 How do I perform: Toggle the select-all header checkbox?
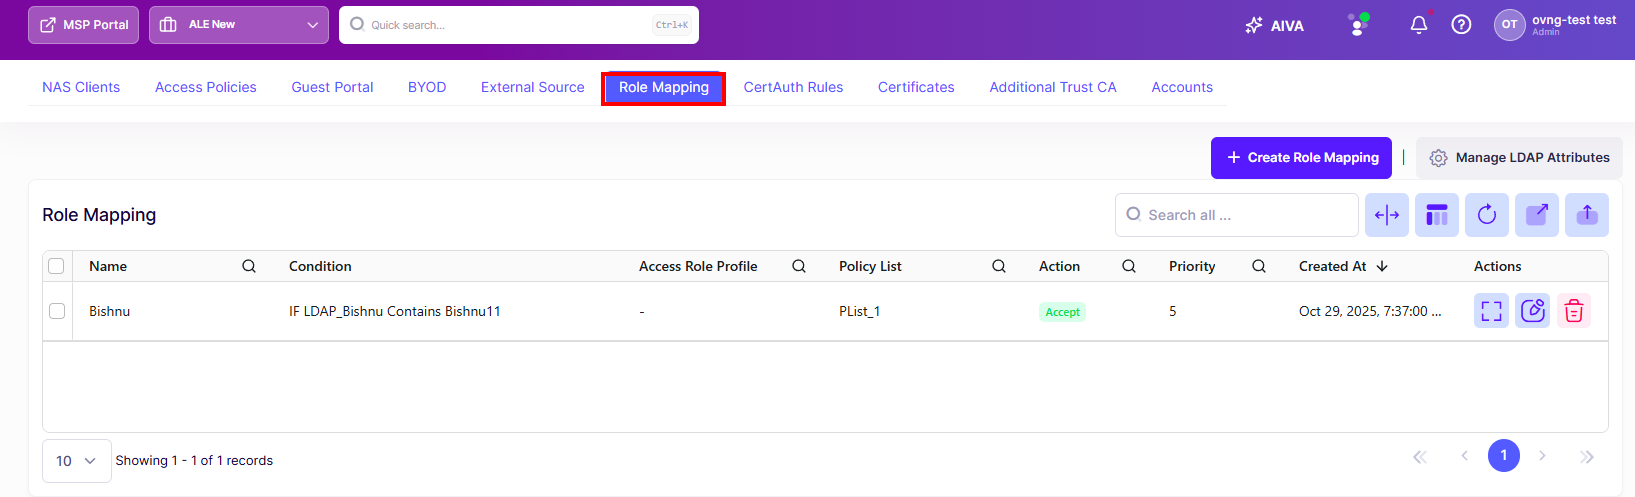pos(56,266)
